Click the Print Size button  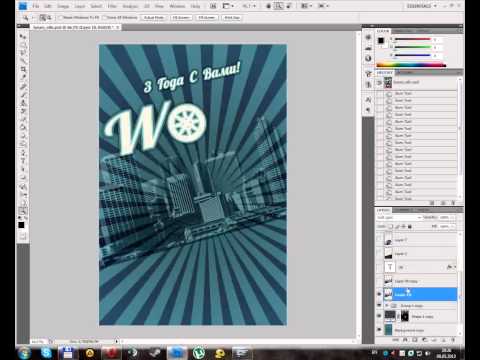[x=232, y=17]
